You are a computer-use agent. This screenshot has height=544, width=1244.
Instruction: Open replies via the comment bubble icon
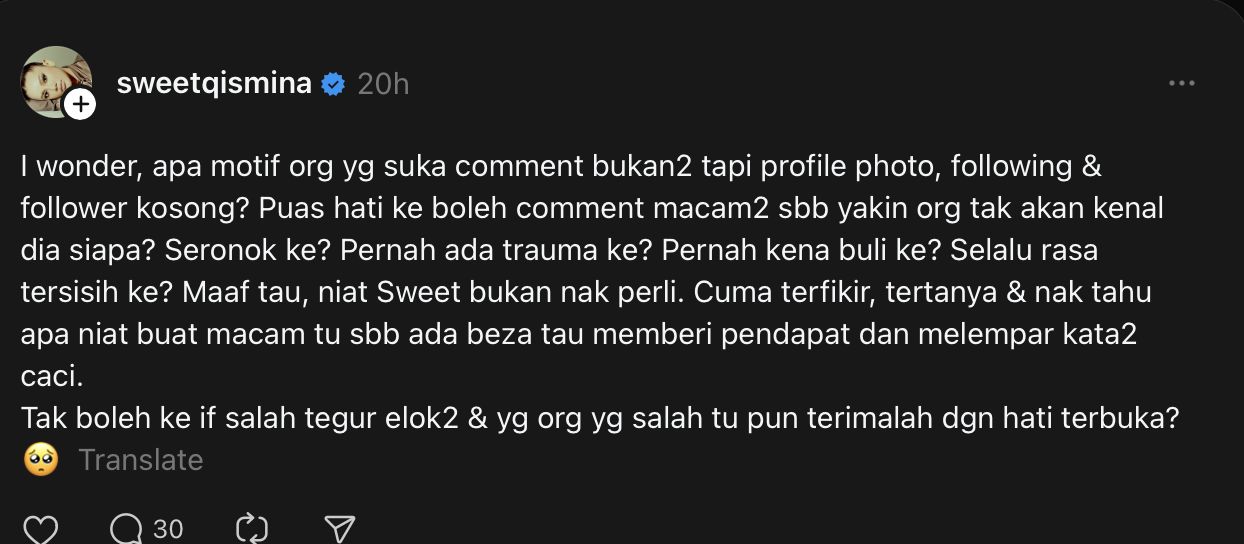(x=127, y=529)
